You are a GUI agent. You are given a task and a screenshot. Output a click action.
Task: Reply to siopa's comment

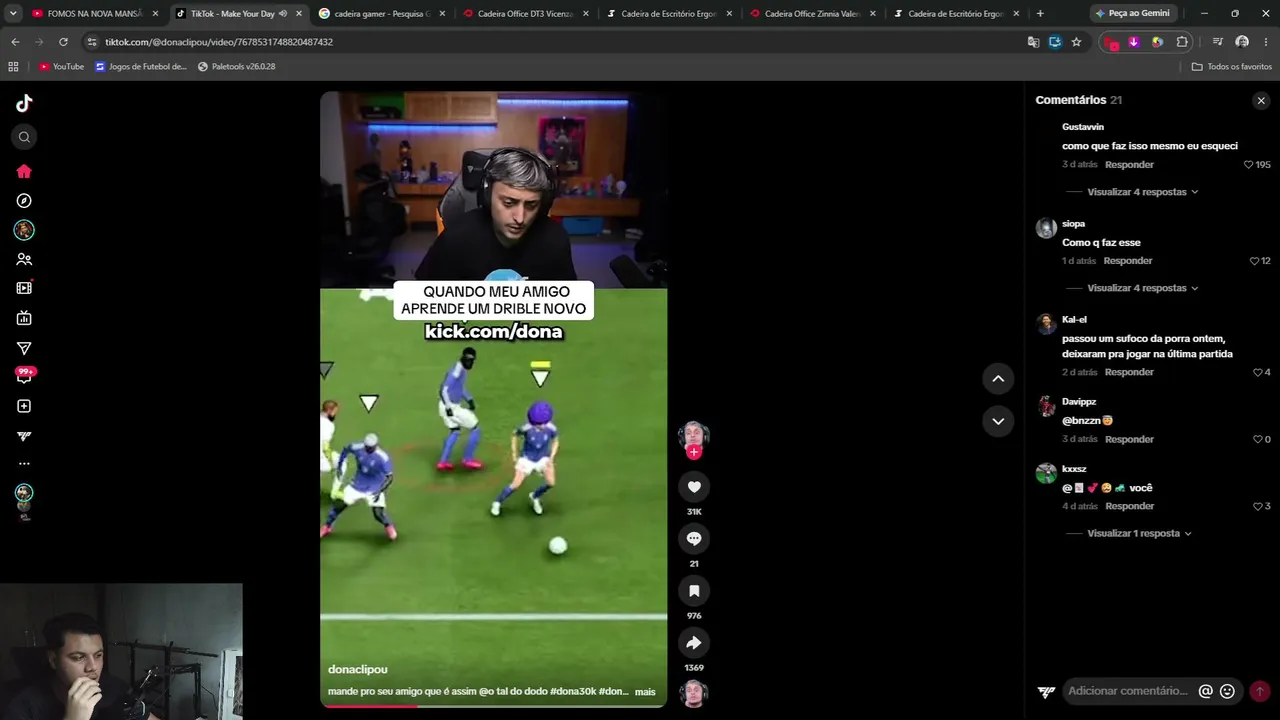pos(1128,261)
